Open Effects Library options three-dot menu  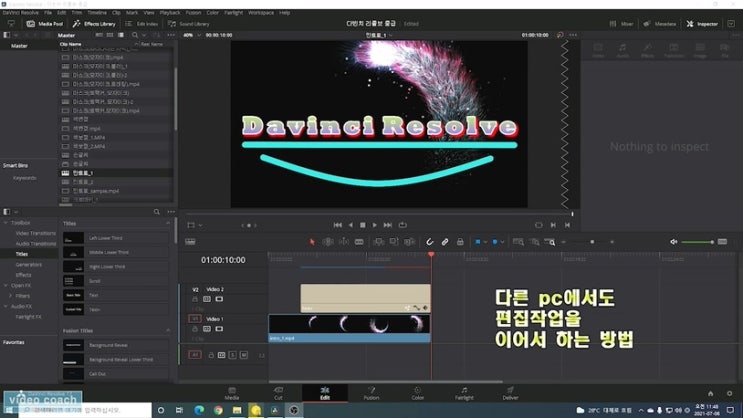[171, 212]
